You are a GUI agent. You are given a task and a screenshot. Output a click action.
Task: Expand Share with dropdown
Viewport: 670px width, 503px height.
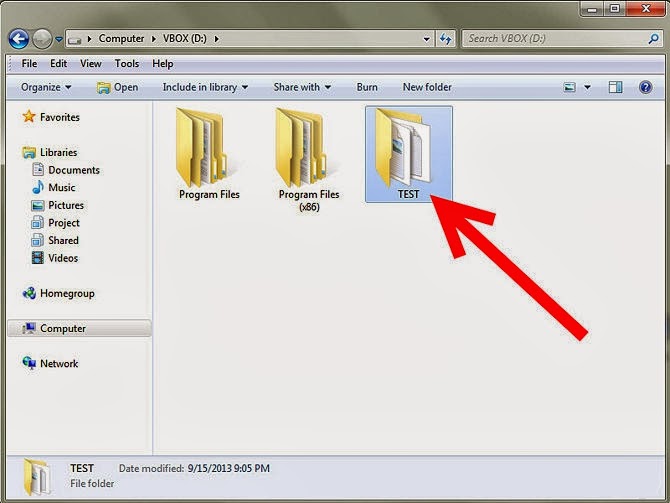(302, 87)
